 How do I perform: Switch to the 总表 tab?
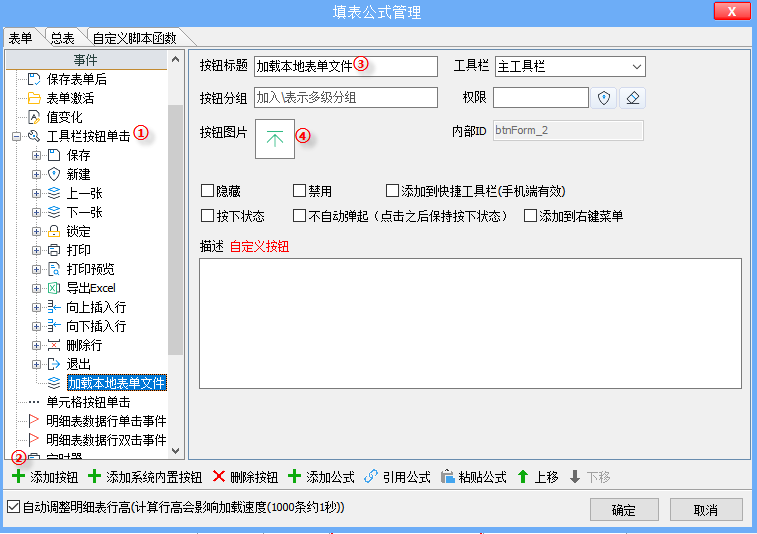(x=63, y=38)
